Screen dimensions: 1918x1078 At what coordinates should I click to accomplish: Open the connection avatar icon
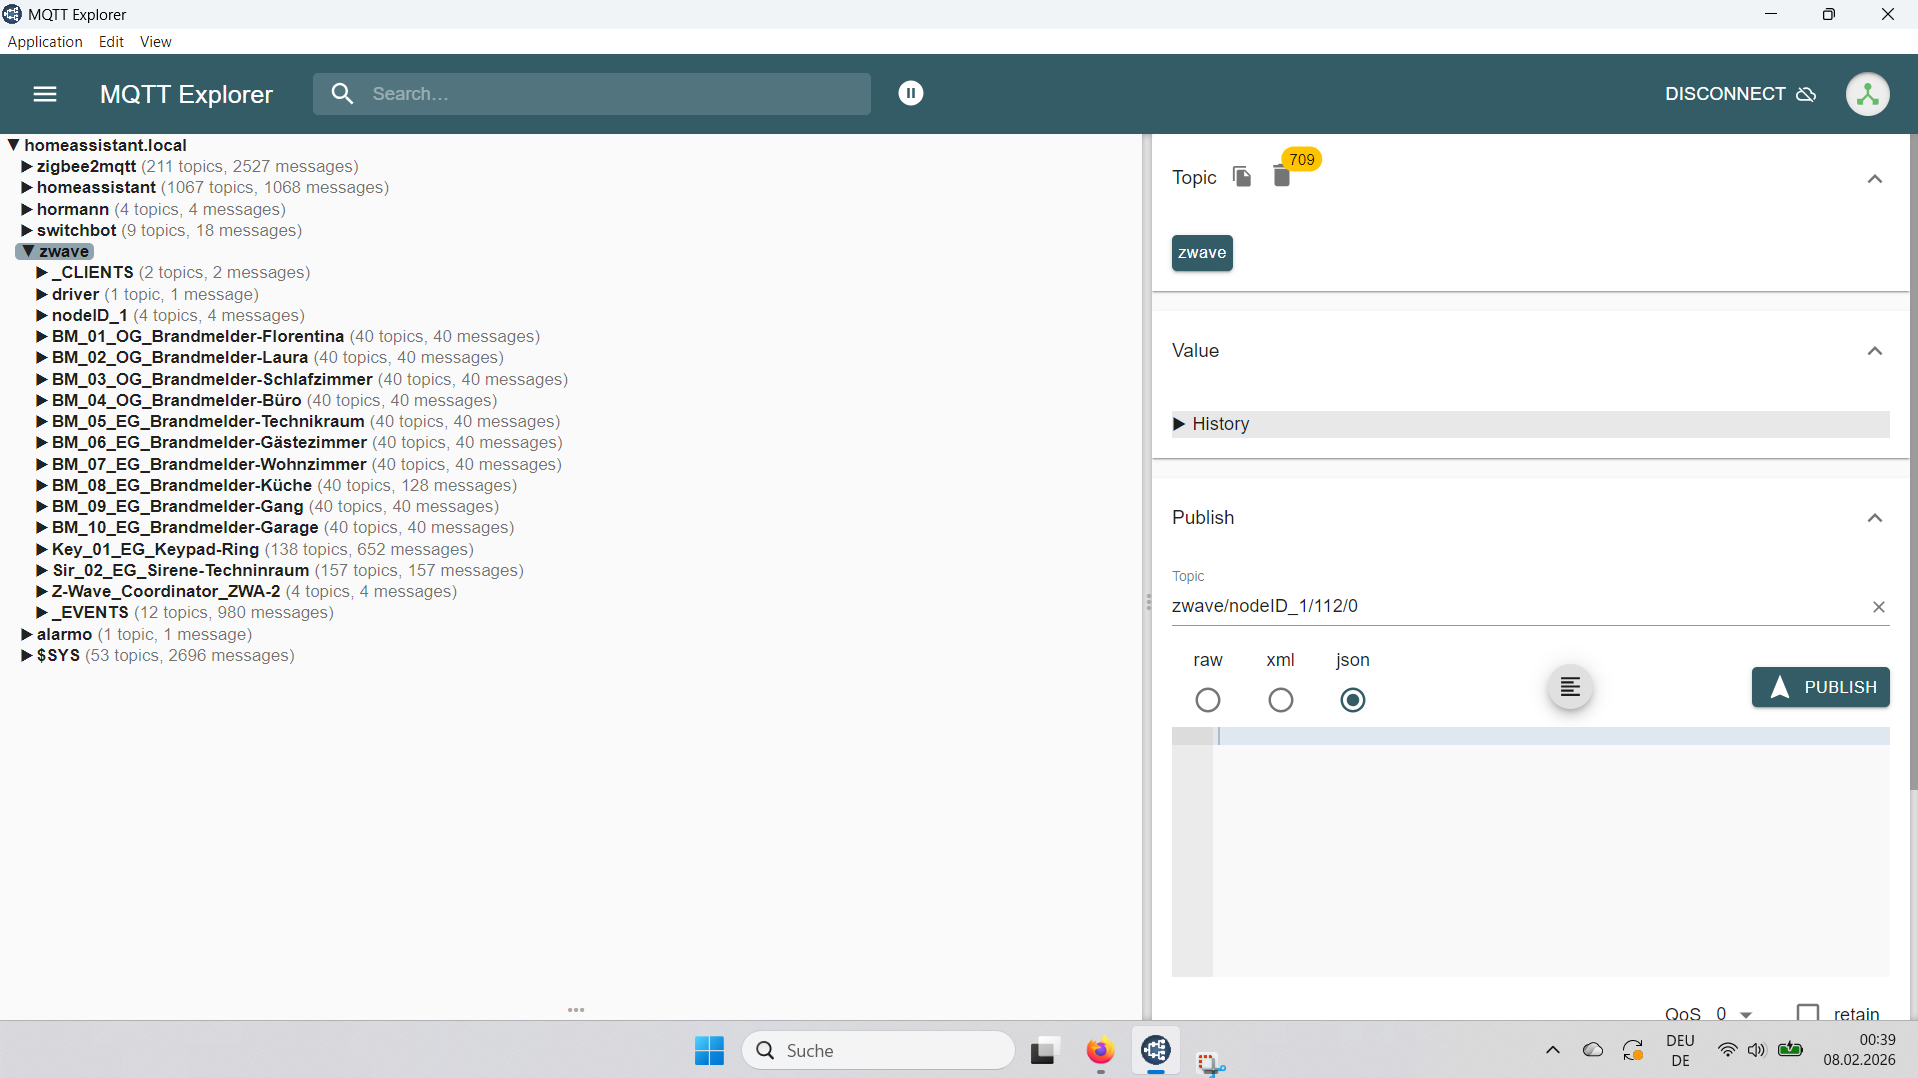1867,94
